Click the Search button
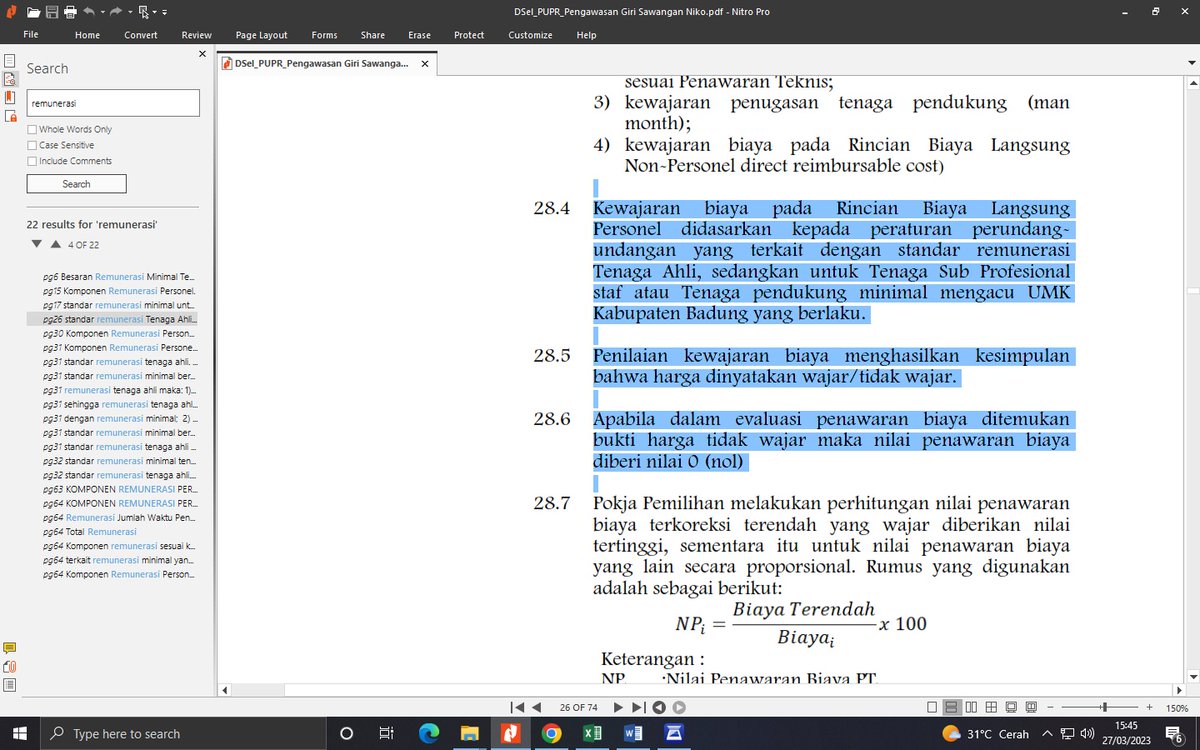This screenshot has width=1200, height=750. (76, 184)
